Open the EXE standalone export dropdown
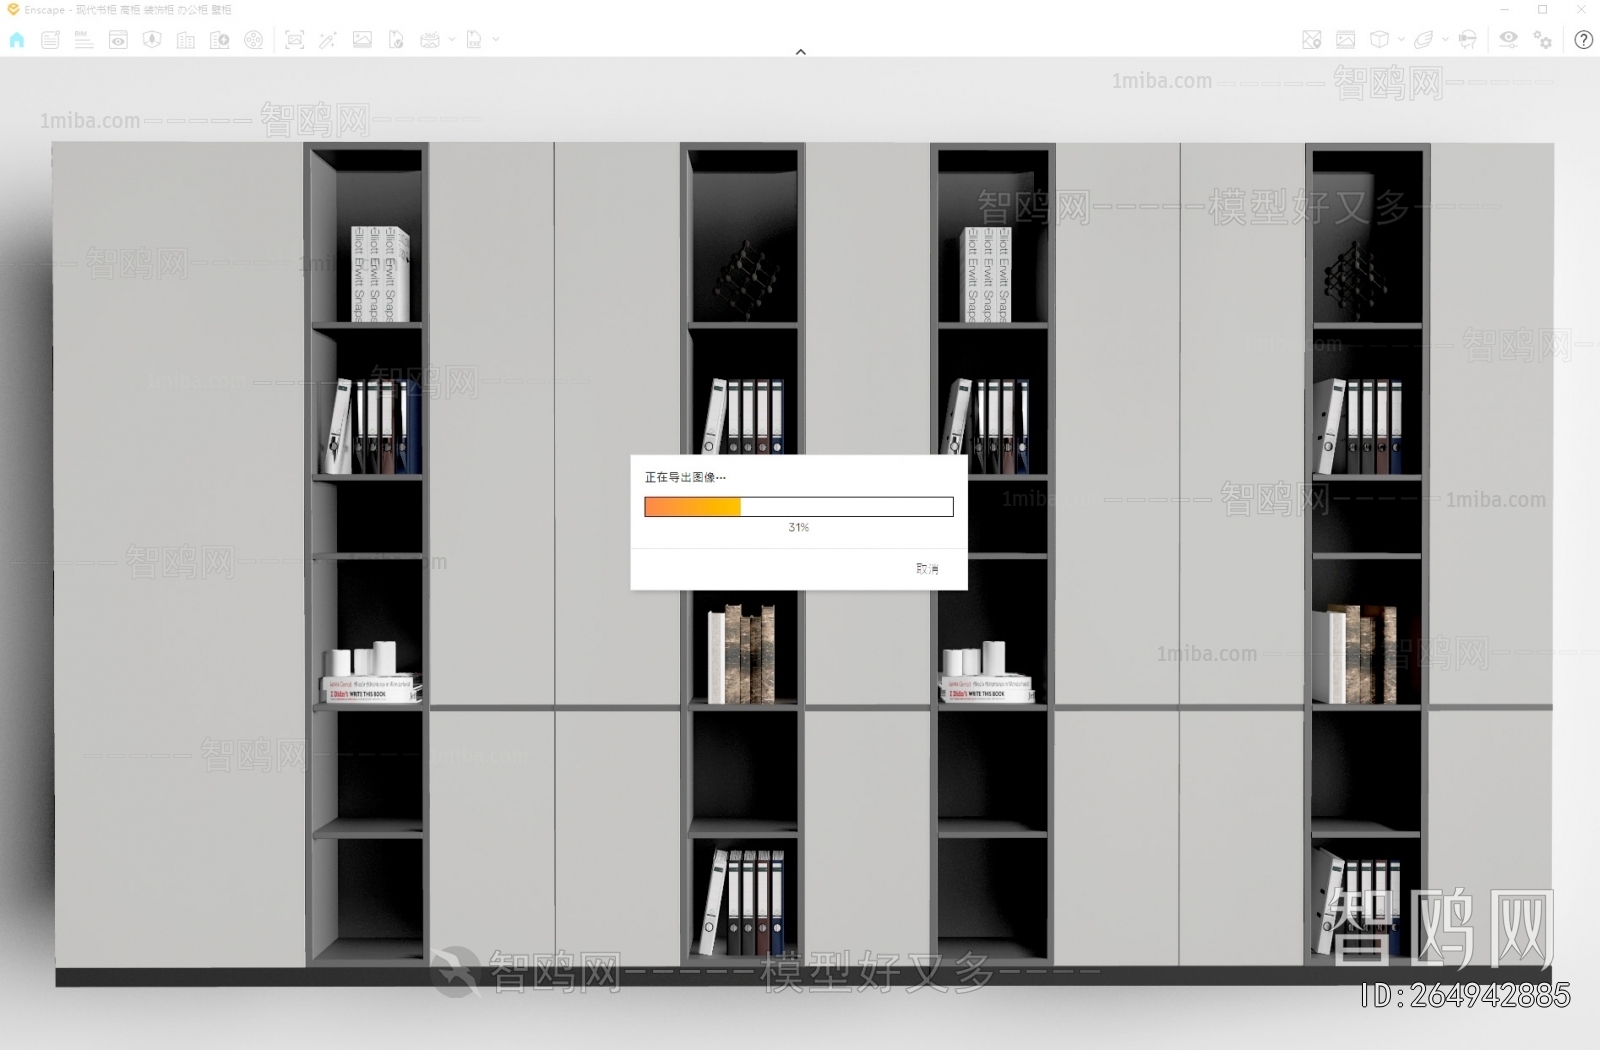 point(495,40)
